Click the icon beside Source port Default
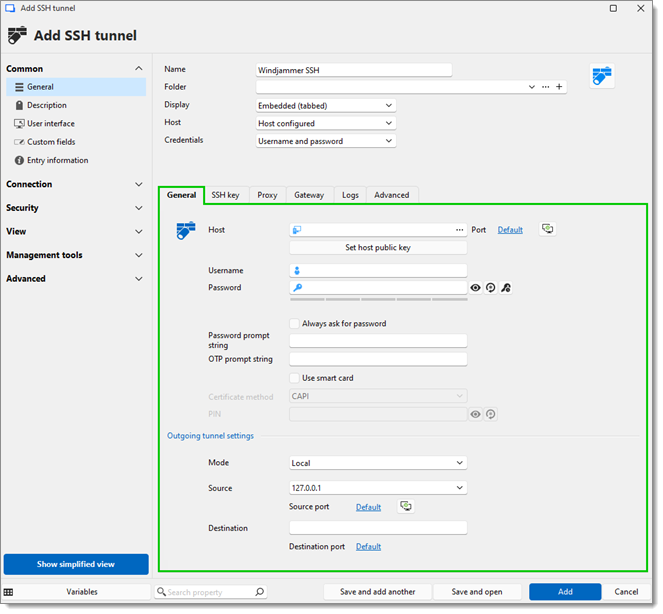This screenshot has height=614, width=663. [x=405, y=507]
